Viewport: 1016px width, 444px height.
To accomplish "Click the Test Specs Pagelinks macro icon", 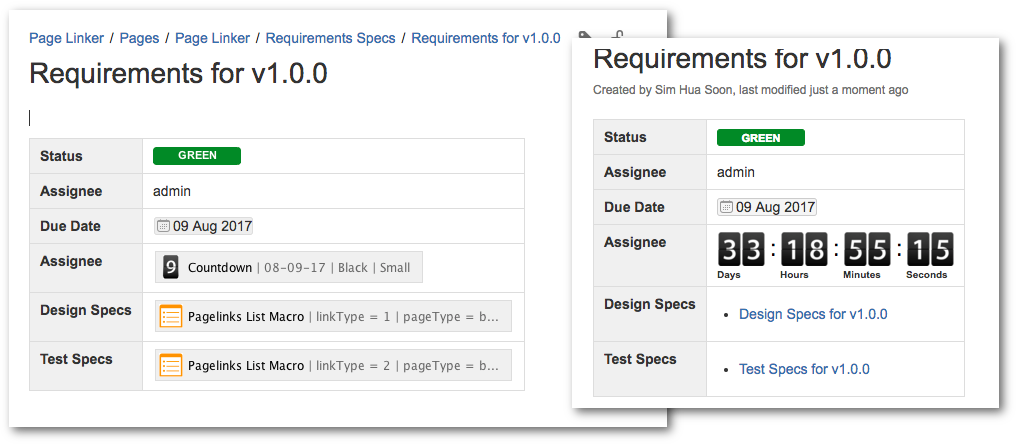I will pos(171,366).
